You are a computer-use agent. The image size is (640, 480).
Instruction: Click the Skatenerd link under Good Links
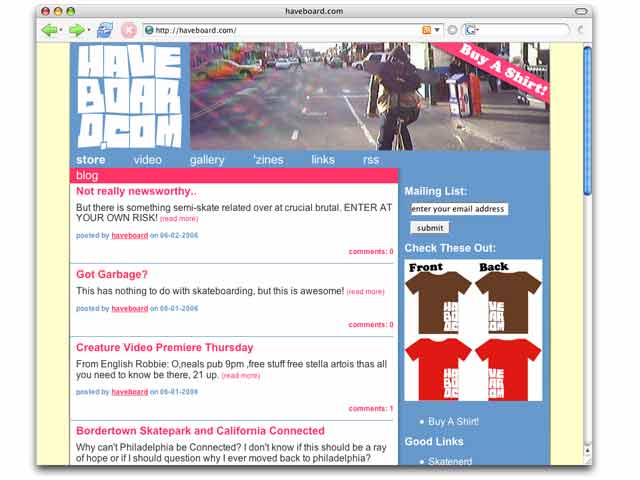450,461
